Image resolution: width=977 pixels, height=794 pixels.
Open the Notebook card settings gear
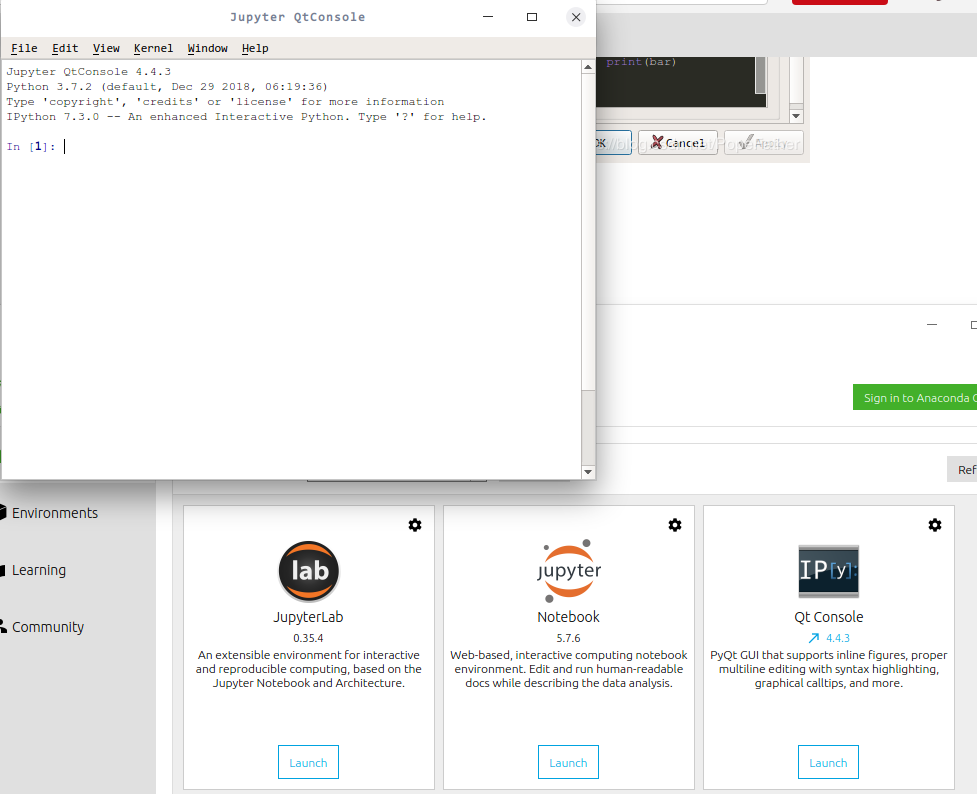pyautogui.click(x=675, y=524)
